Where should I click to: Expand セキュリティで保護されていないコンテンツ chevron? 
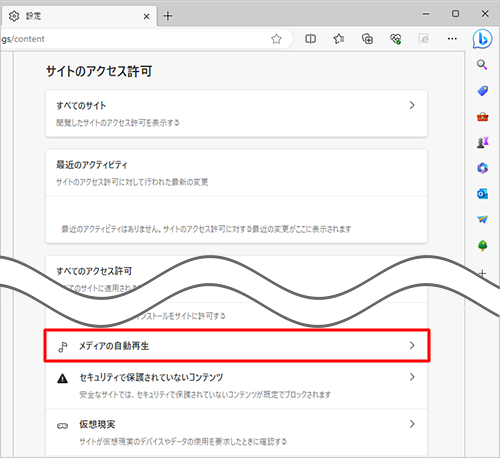[412, 377]
